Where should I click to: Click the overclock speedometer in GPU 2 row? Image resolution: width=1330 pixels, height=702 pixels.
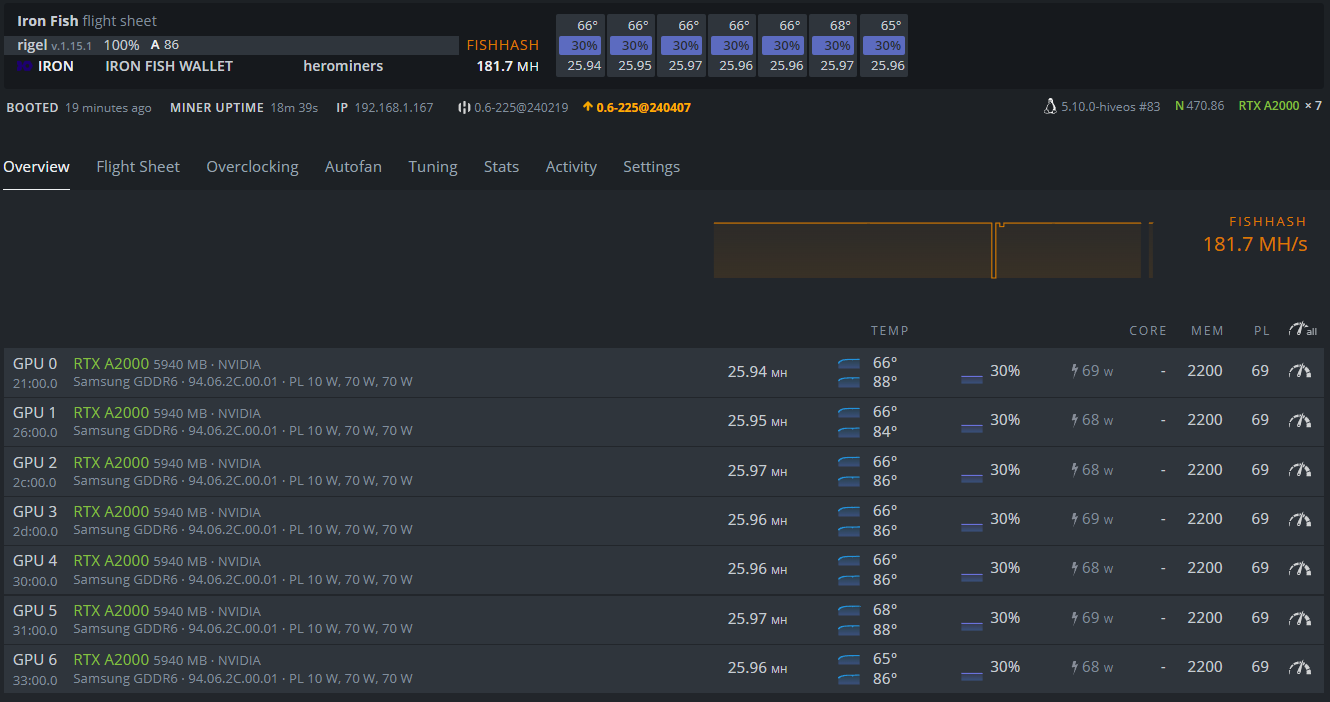[x=1300, y=470]
